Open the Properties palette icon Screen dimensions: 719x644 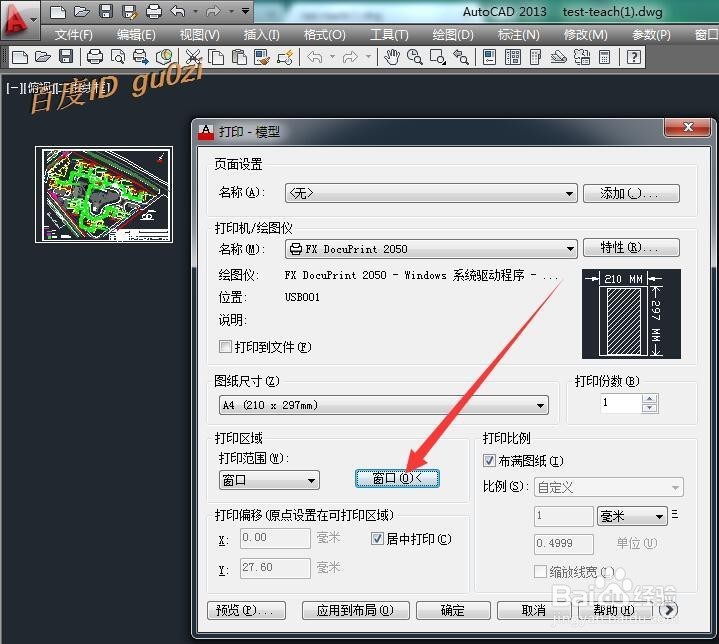point(490,57)
